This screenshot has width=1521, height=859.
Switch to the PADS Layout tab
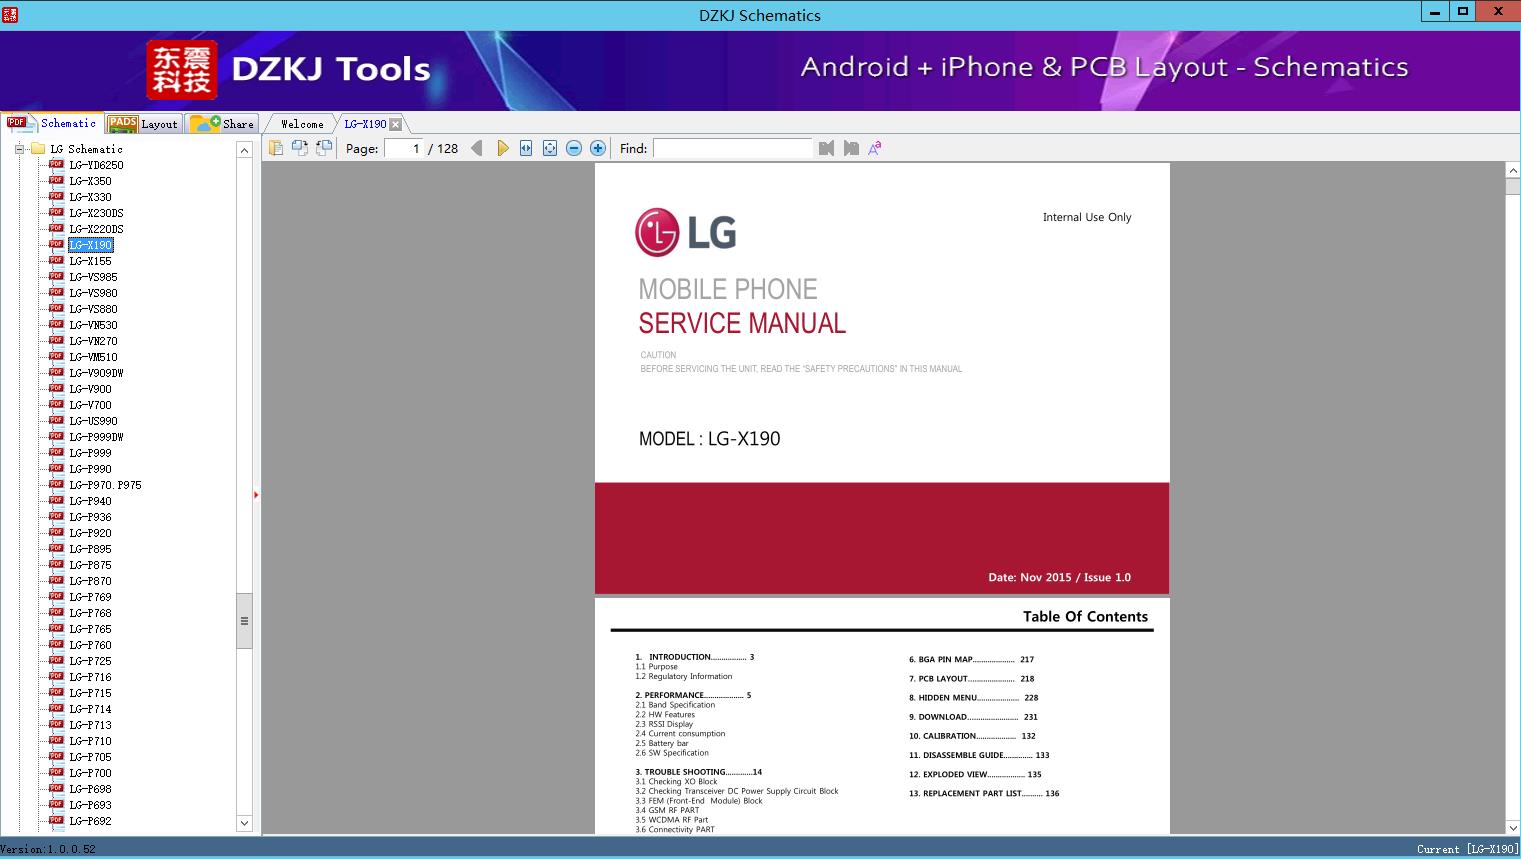coord(143,124)
